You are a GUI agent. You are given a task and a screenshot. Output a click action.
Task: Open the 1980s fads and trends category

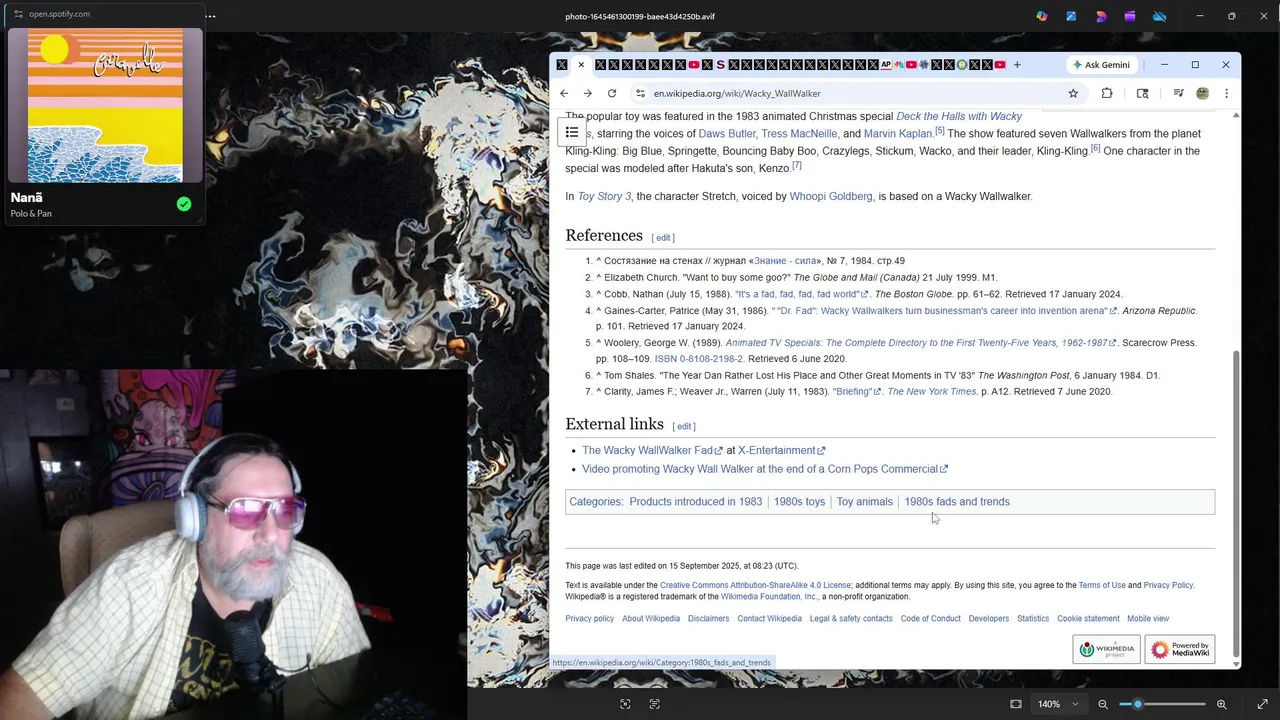coord(957,502)
